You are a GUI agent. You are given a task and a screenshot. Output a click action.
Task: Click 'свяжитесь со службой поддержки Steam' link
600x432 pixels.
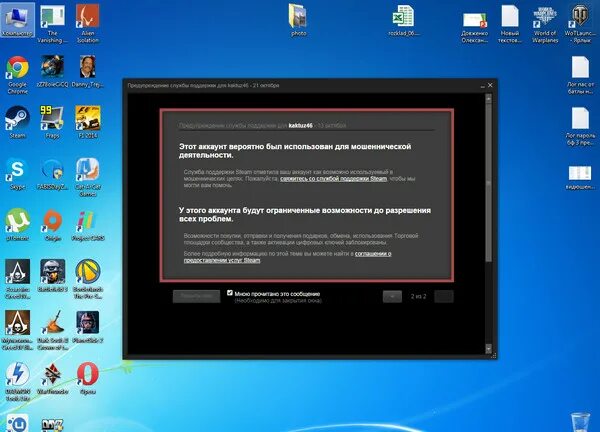[x=333, y=179]
